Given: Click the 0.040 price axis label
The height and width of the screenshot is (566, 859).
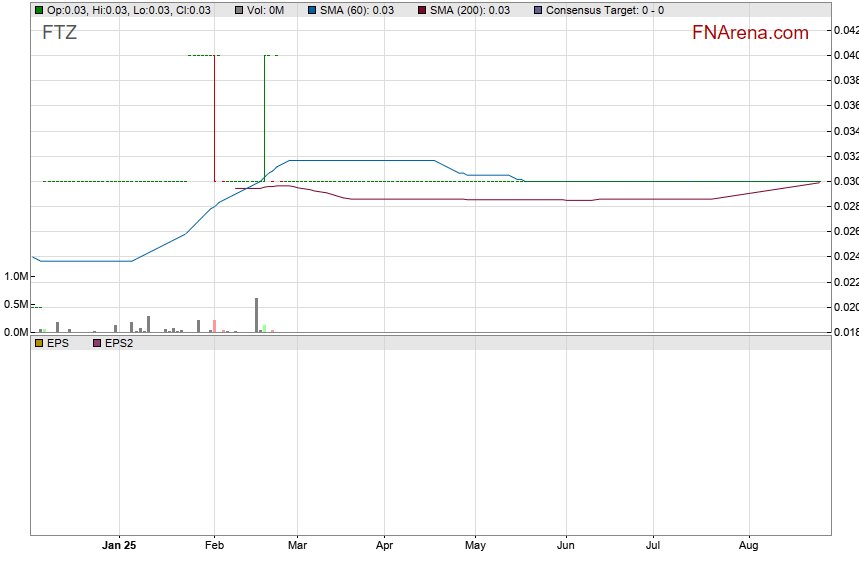Looking at the screenshot, I should (845, 55).
